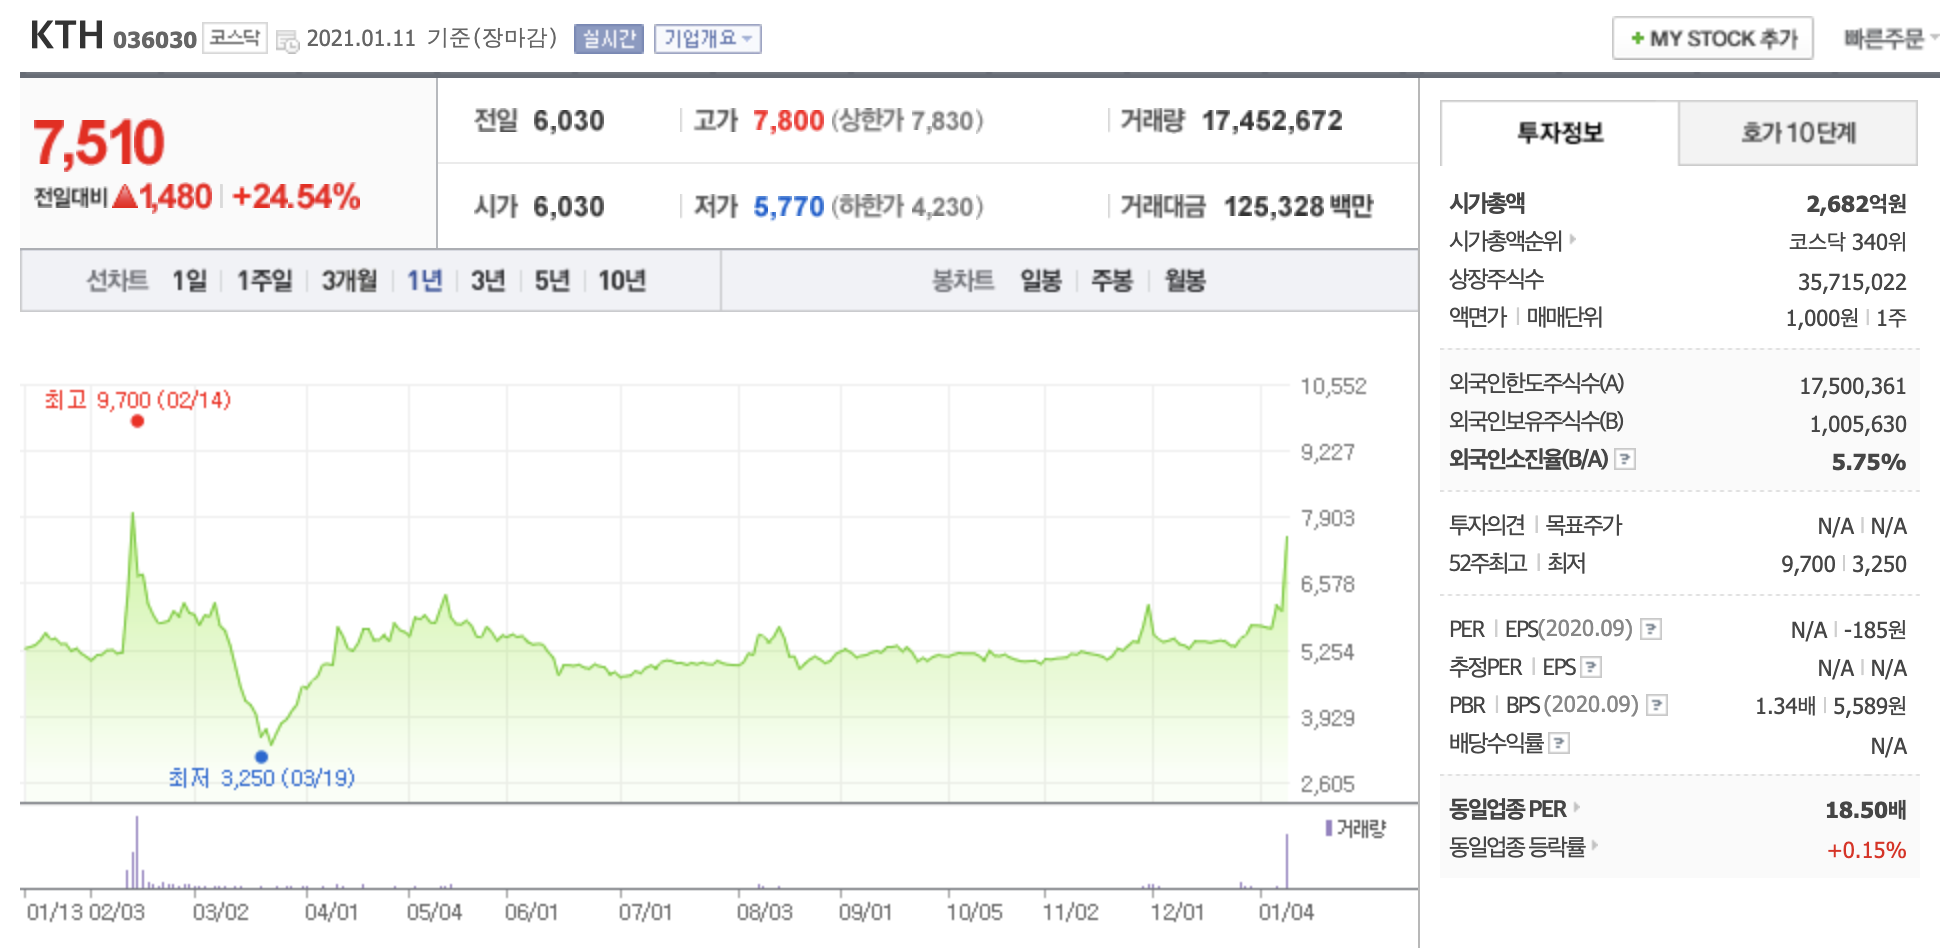Click the arrow icon after 동일업종 PER
1954x948 pixels.
1579,809
